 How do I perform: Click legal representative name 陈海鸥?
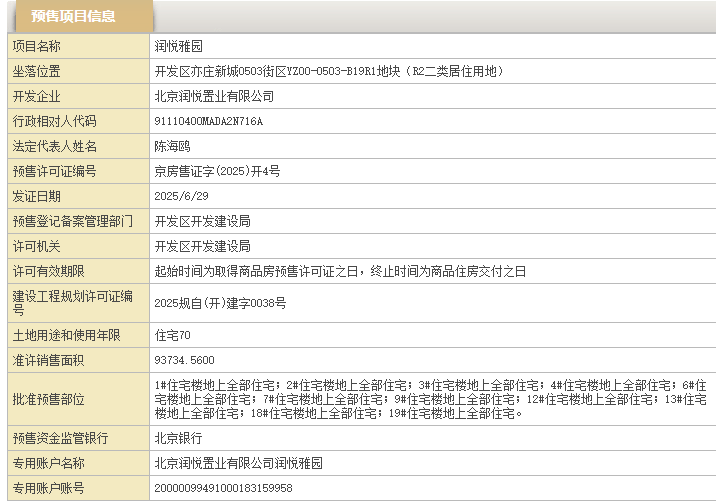[x=174, y=146]
